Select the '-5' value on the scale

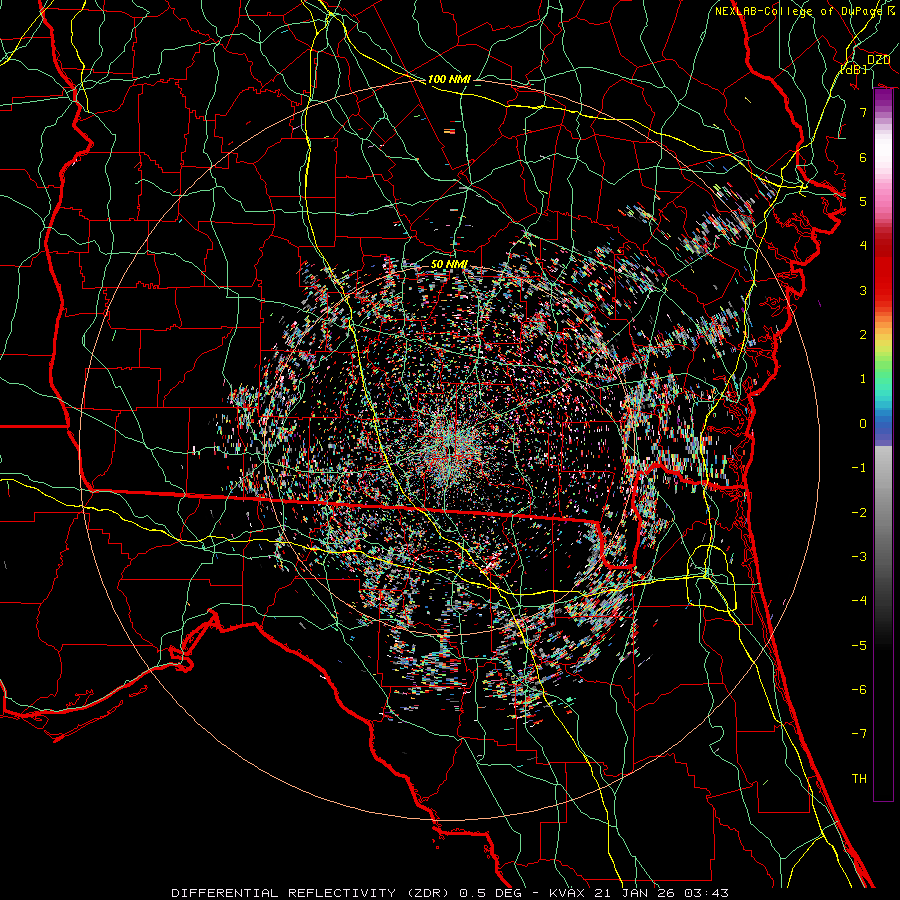point(859,646)
